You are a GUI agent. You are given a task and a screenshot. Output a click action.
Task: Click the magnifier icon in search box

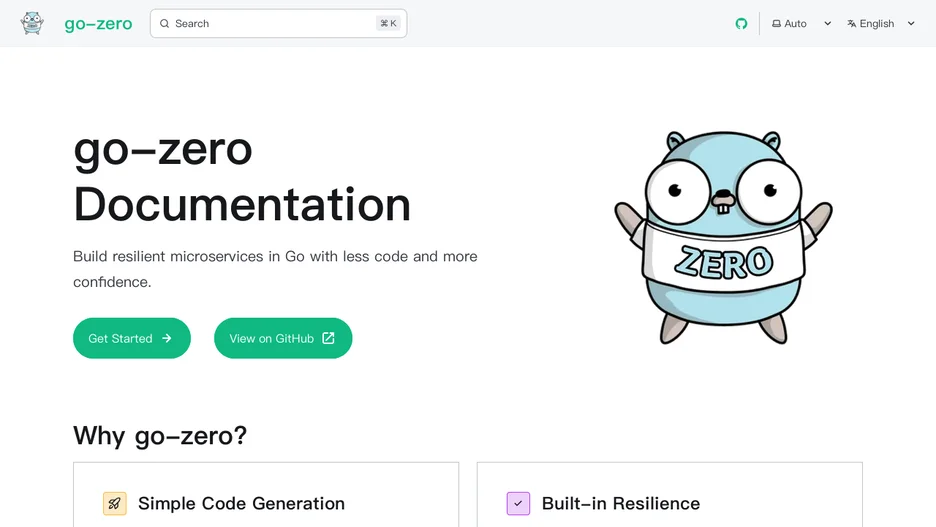(164, 23)
